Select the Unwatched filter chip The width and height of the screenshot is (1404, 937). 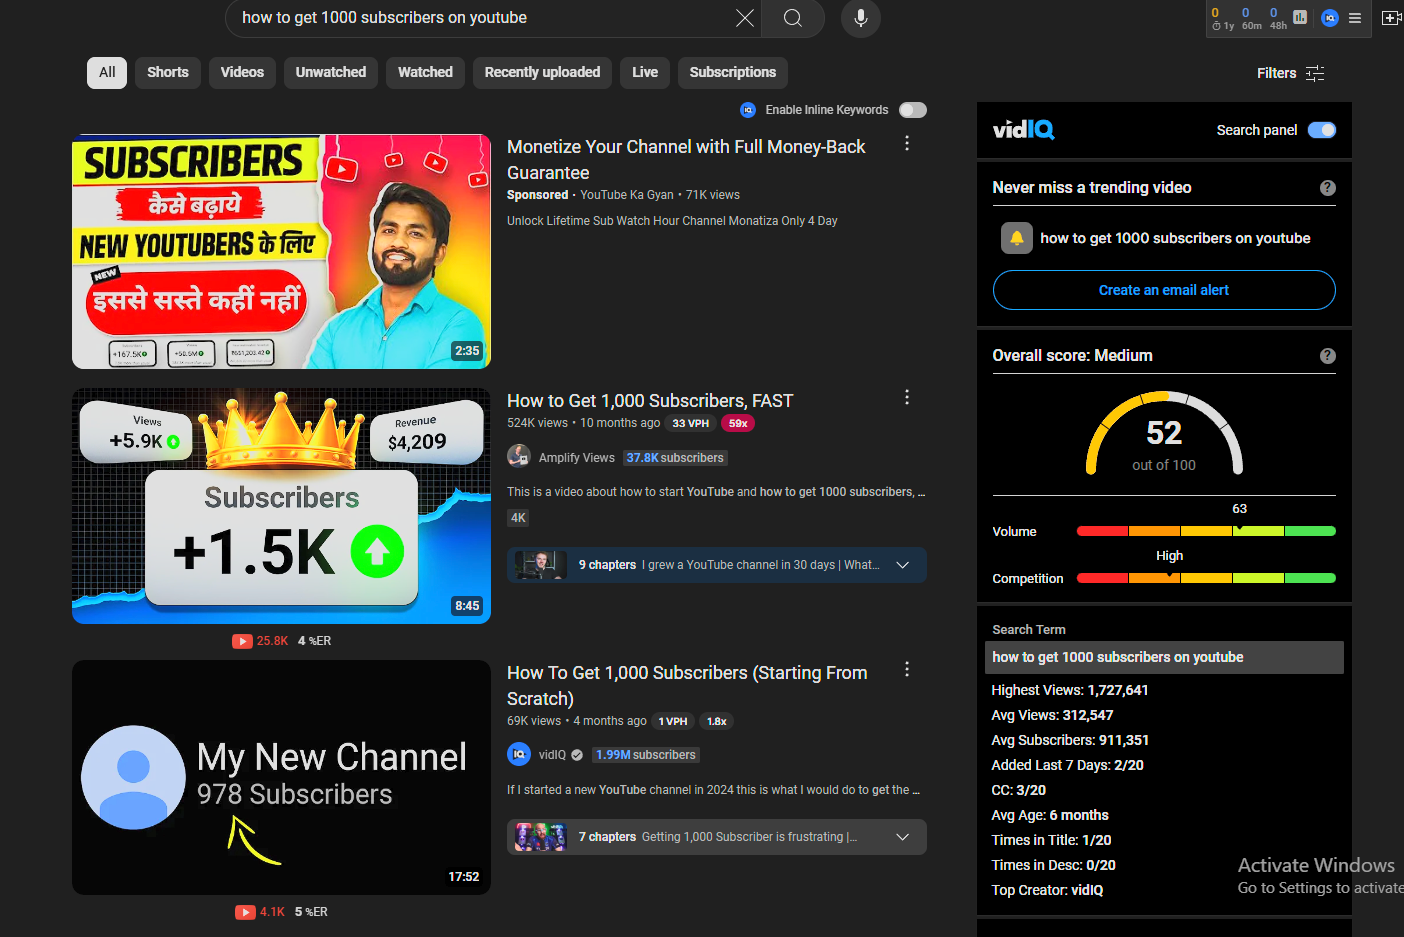(331, 72)
